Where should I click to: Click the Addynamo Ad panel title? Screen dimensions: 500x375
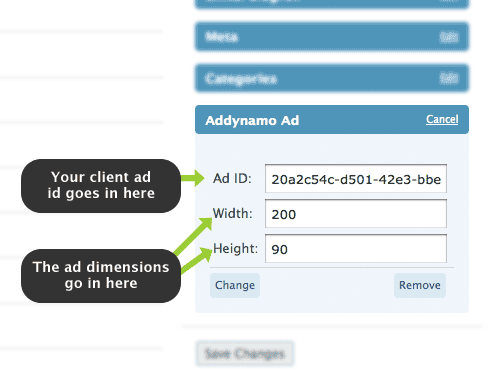(252, 120)
